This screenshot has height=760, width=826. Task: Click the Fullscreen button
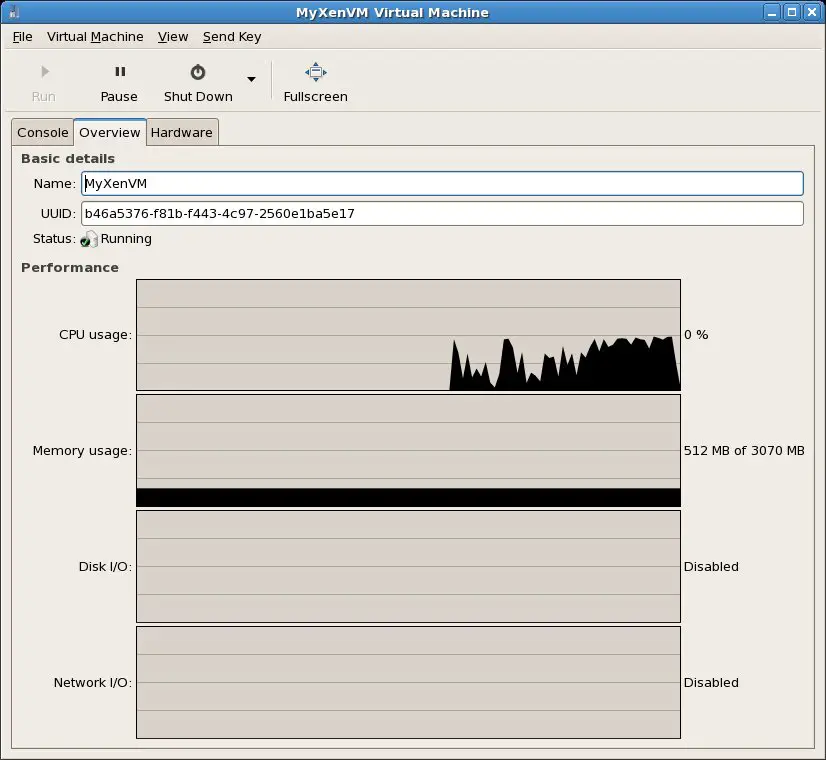(x=315, y=82)
